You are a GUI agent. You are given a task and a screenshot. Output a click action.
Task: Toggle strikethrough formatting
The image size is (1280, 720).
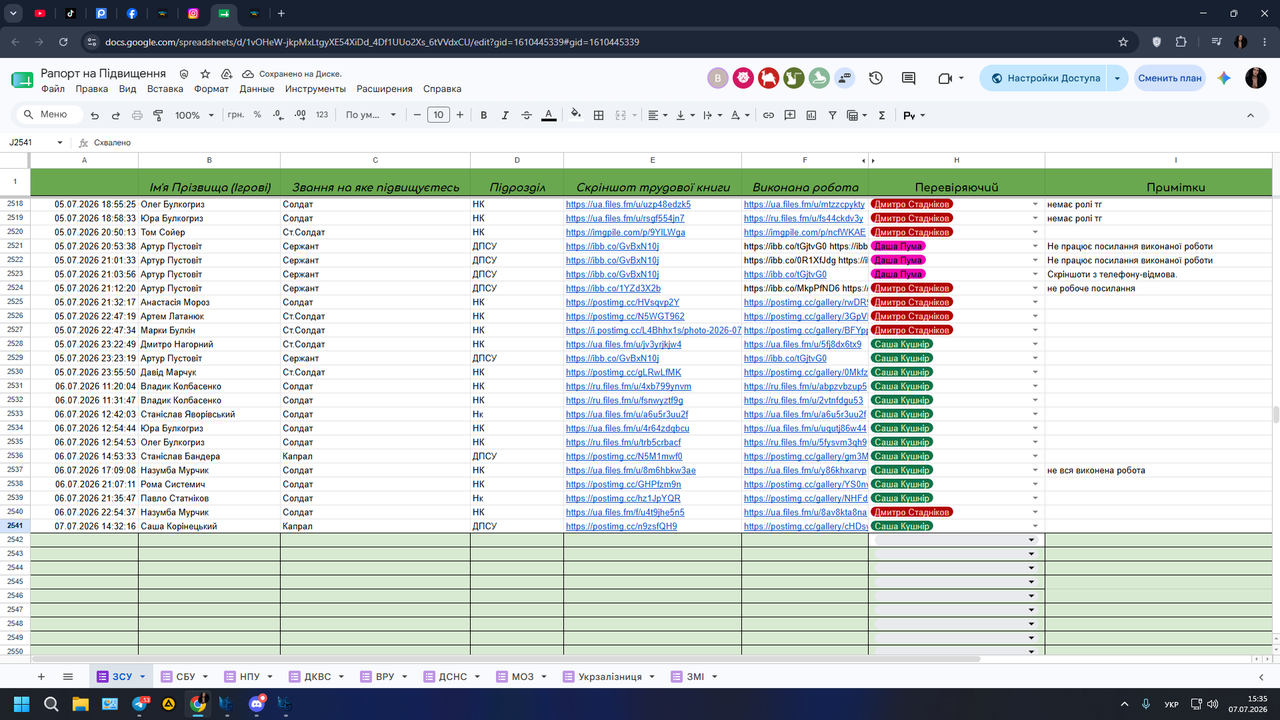click(x=526, y=115)
